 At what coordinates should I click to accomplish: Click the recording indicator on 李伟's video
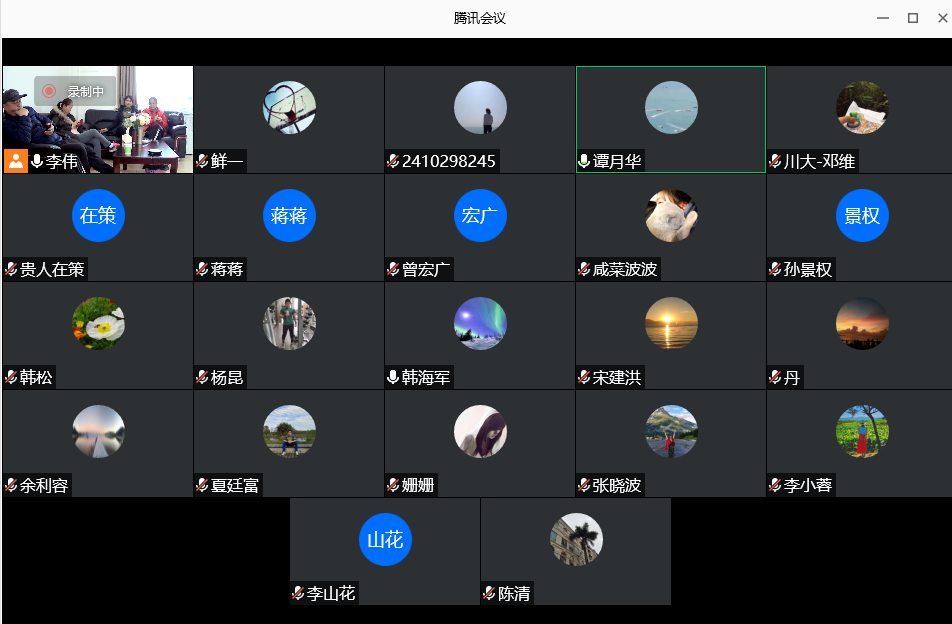click(x=74, y=91)
